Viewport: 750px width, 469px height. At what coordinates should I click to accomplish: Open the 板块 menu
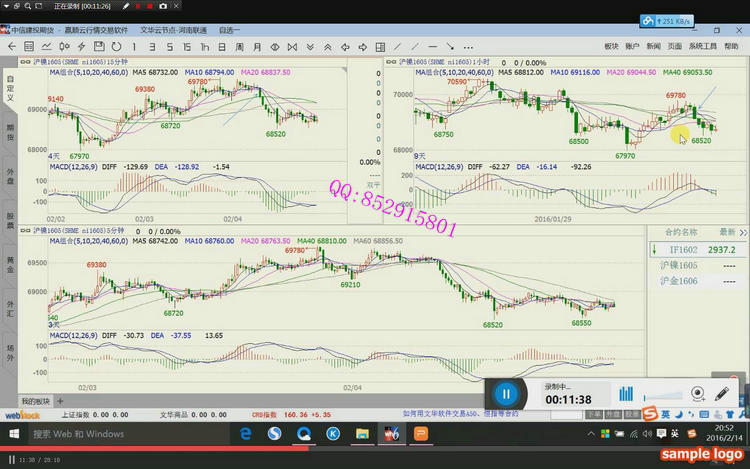tap(611, 46)
